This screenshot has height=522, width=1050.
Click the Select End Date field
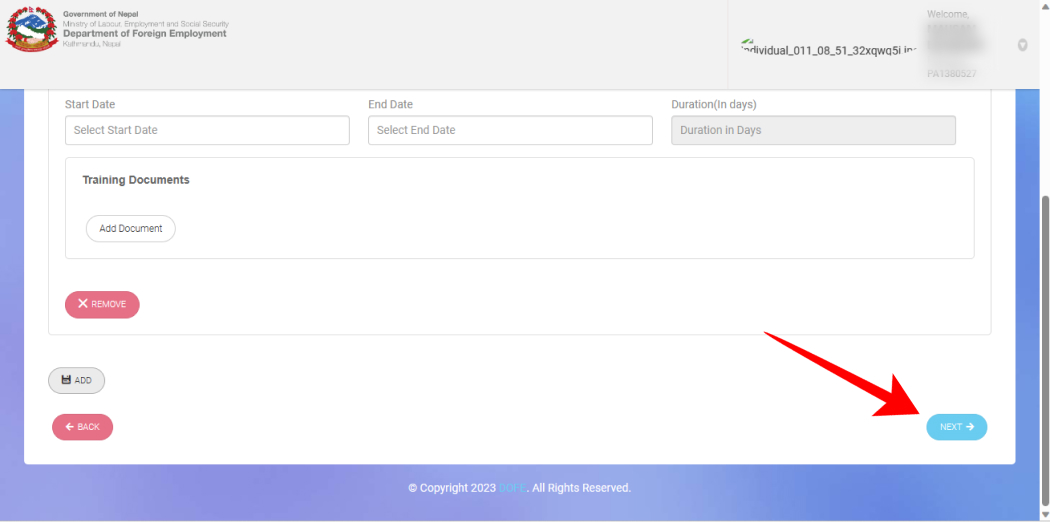[510, 130]
